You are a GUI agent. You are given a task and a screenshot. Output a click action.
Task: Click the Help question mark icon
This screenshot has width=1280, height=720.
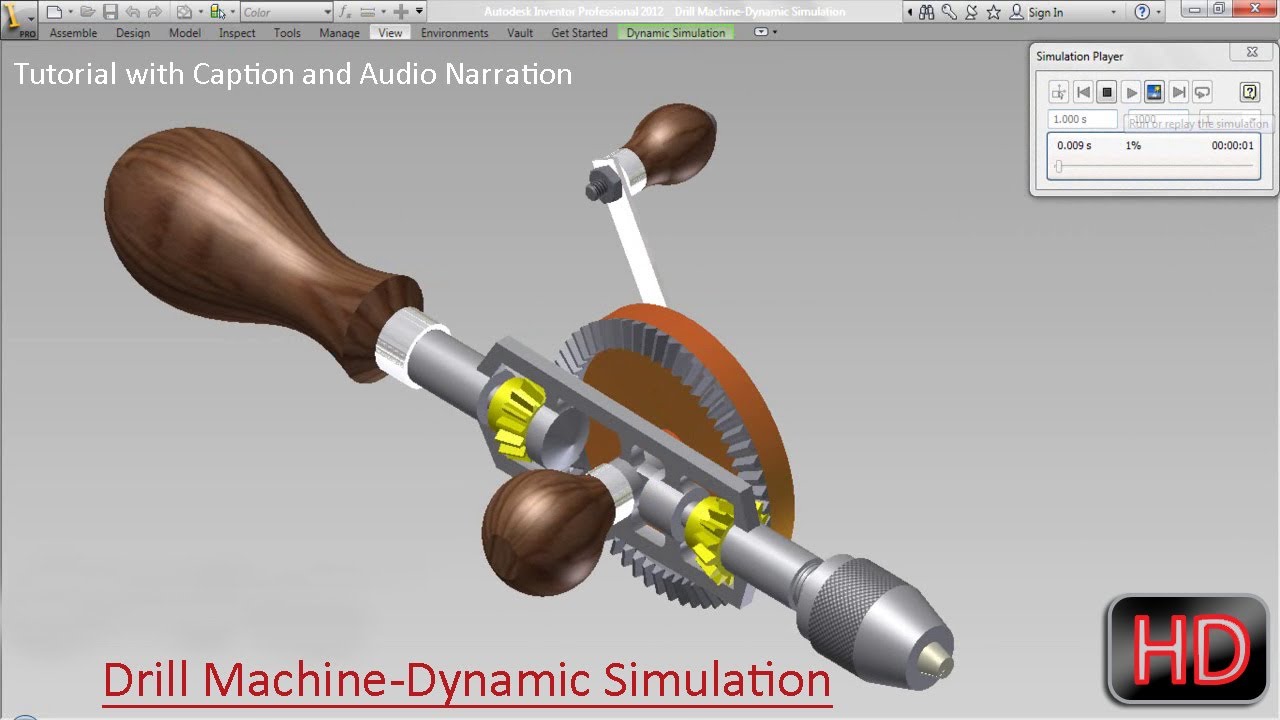[x=1142, y=12]
